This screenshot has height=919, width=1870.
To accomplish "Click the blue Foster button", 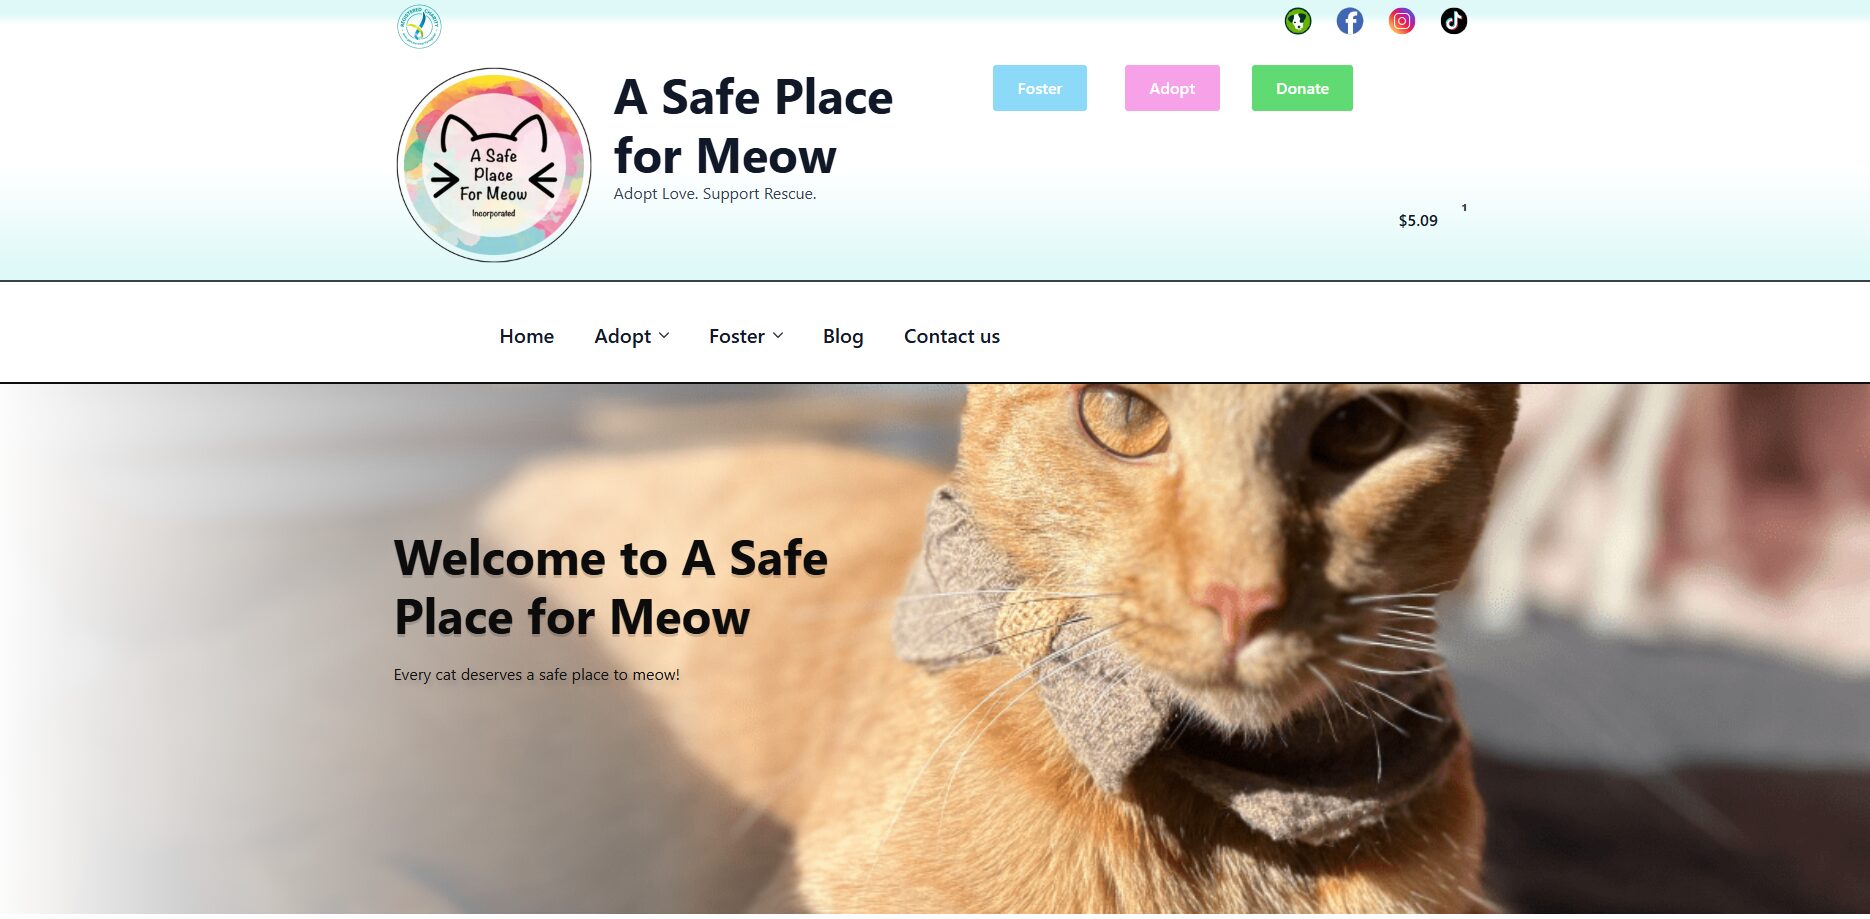I will click(x=1040, y=88).
